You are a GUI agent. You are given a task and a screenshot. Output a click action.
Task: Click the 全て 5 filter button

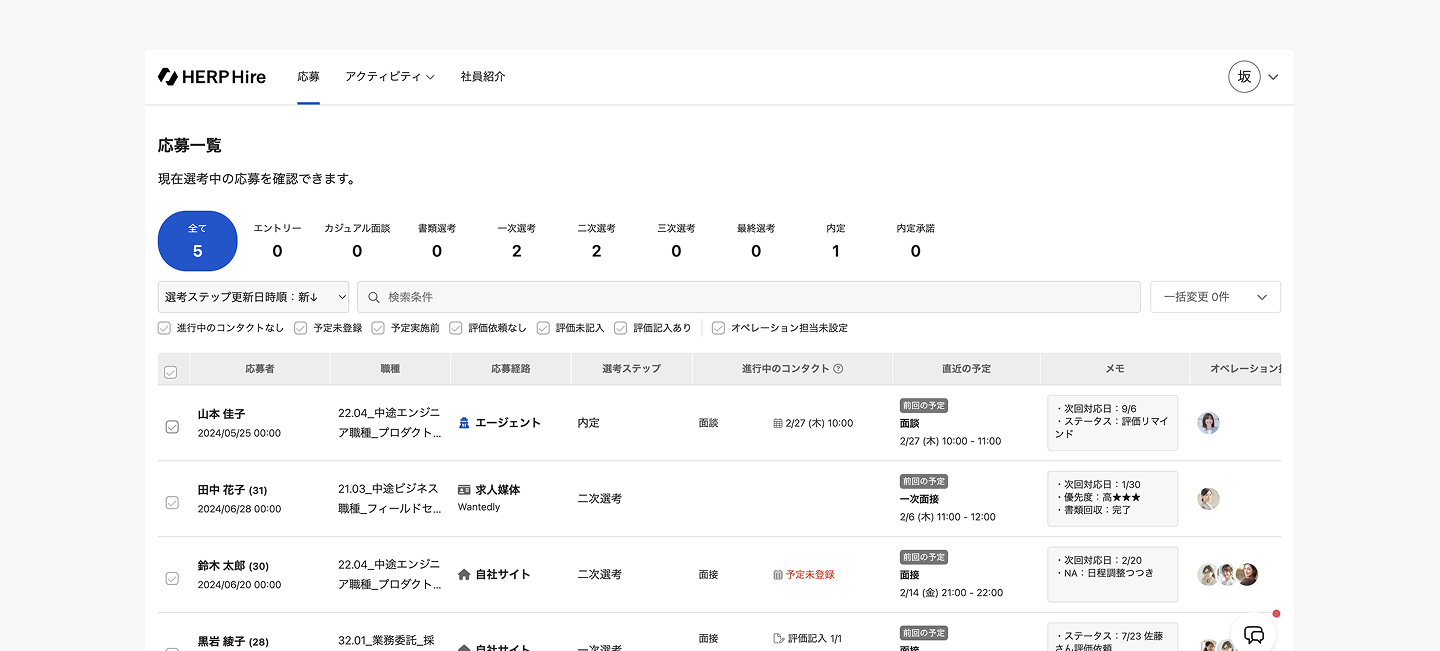(x=198, y=241)
